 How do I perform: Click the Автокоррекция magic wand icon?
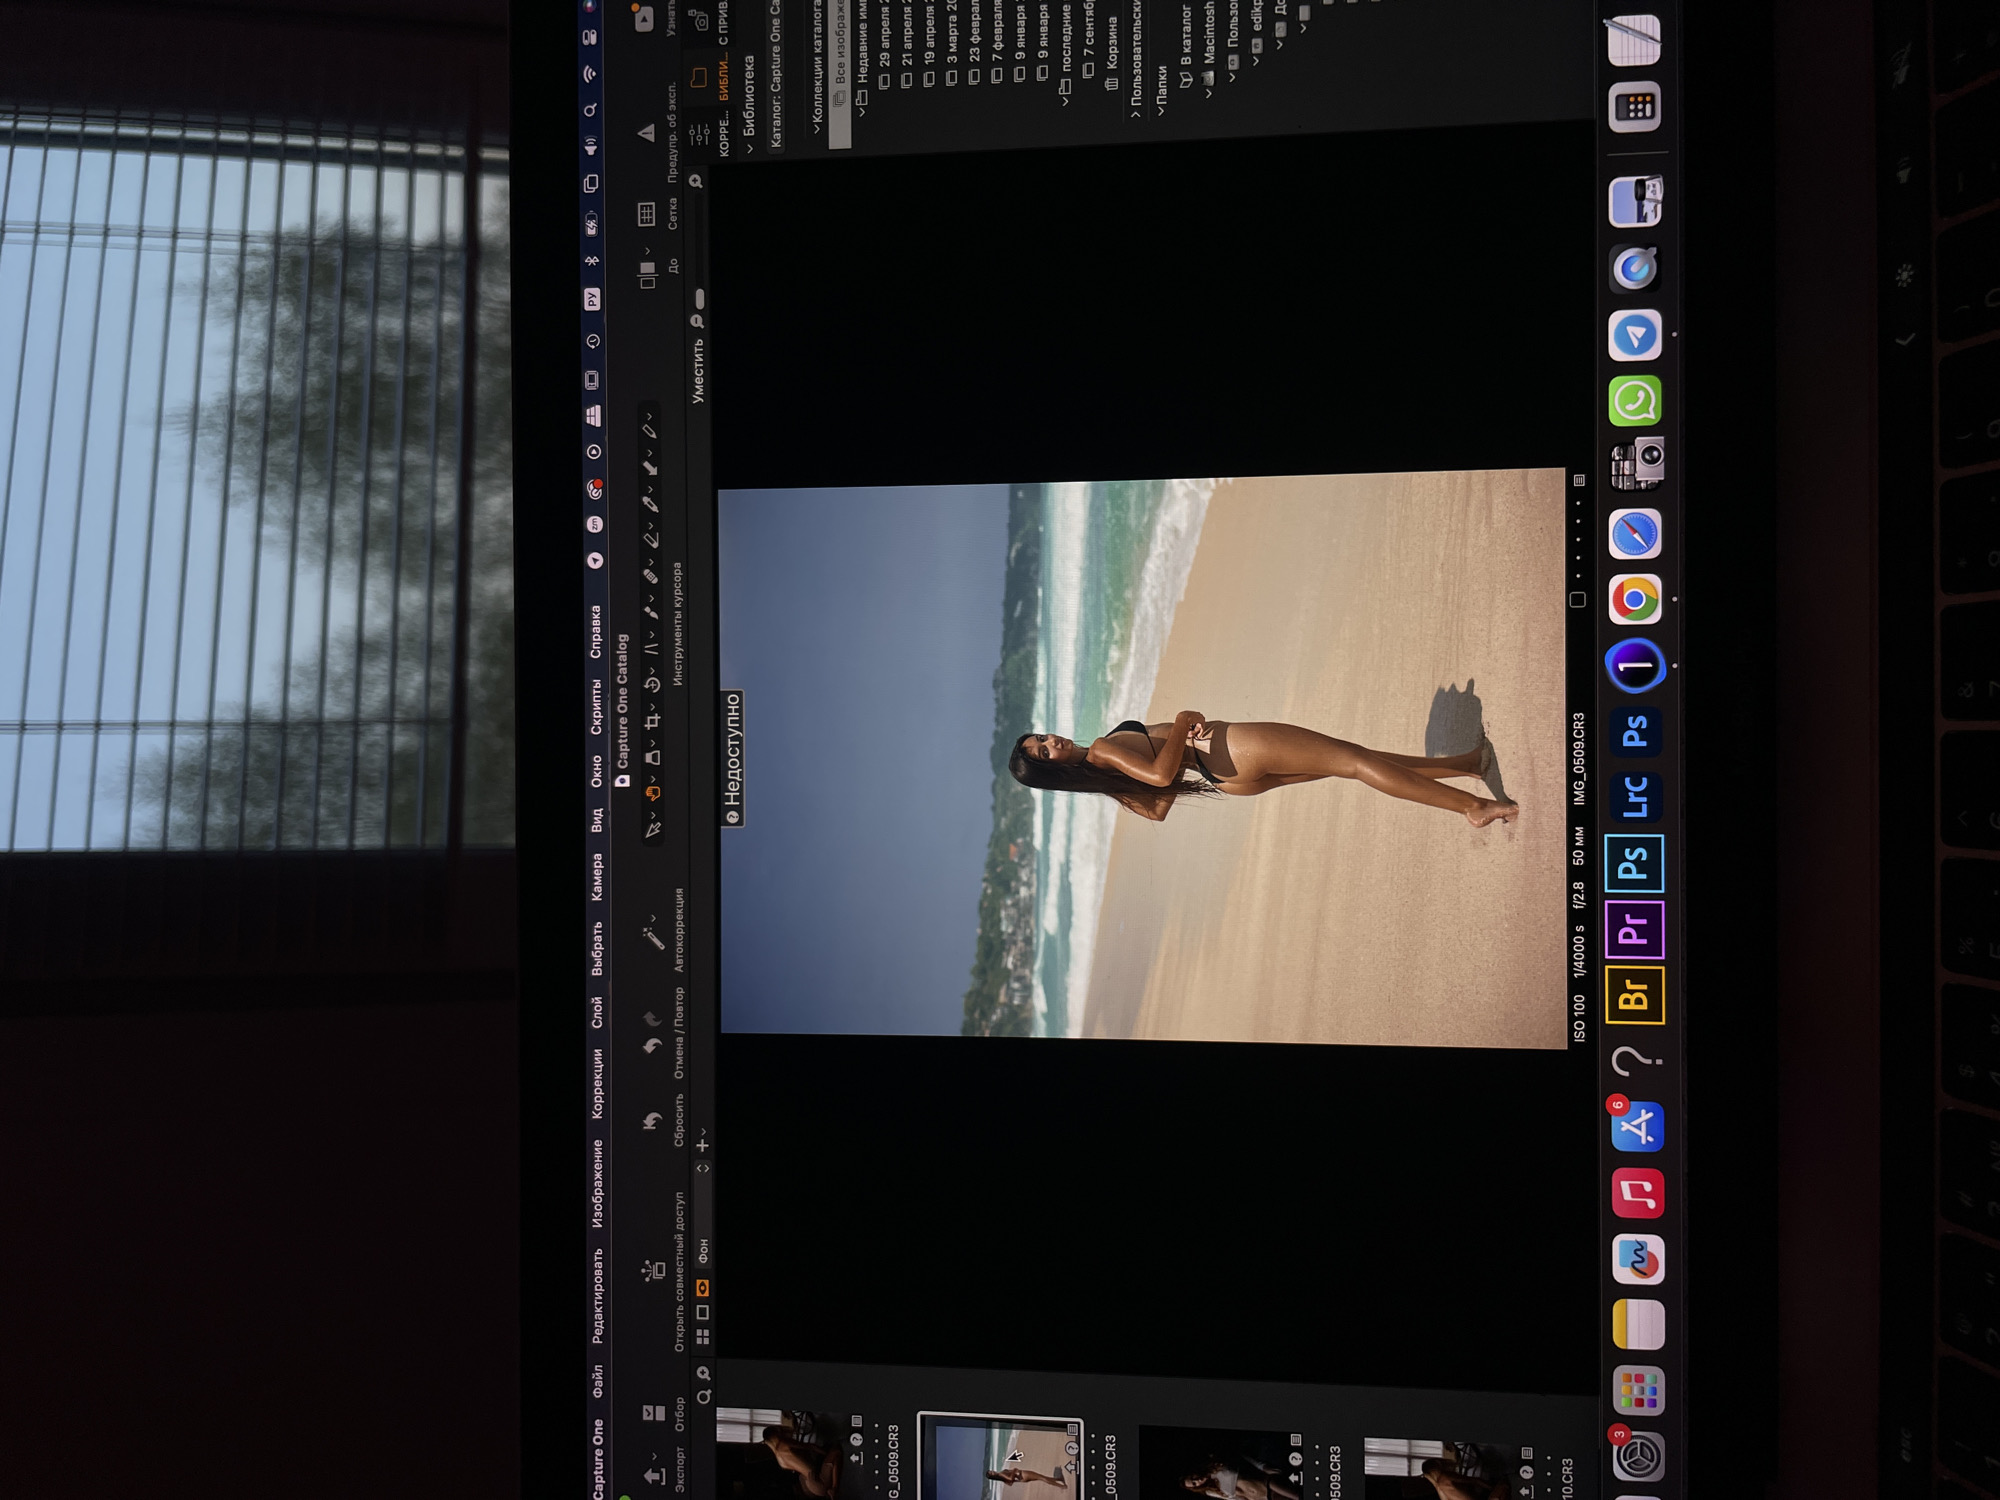pyautogui.click(x=653, y=938)
